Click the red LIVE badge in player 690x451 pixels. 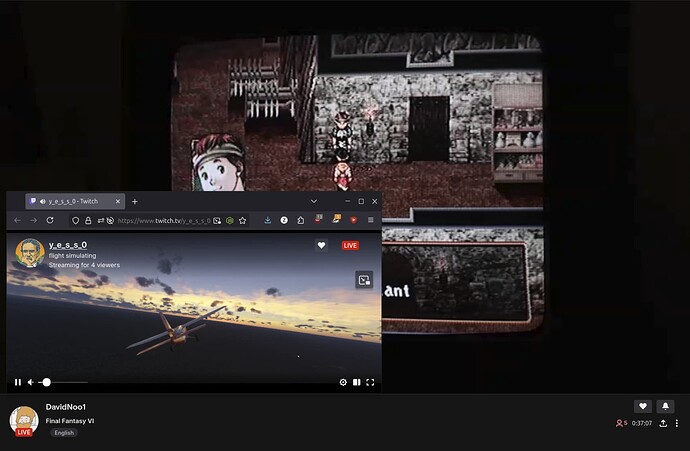(350, 246)
